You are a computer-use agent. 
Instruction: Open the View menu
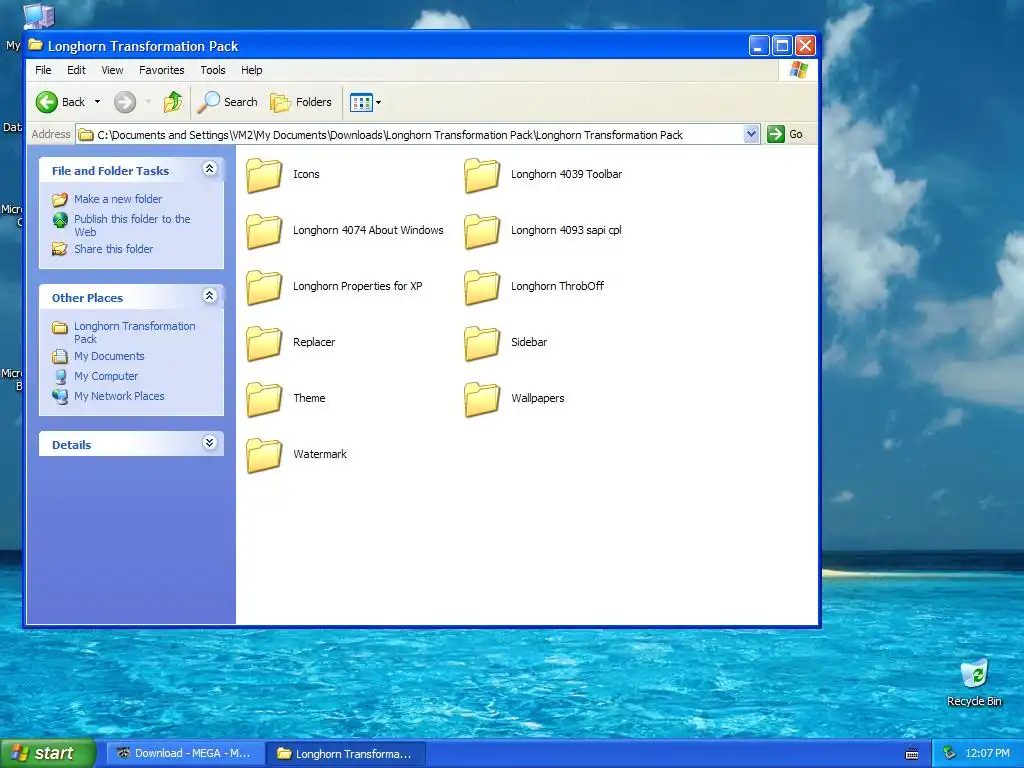pyautogui.click(x=112, y=70)
